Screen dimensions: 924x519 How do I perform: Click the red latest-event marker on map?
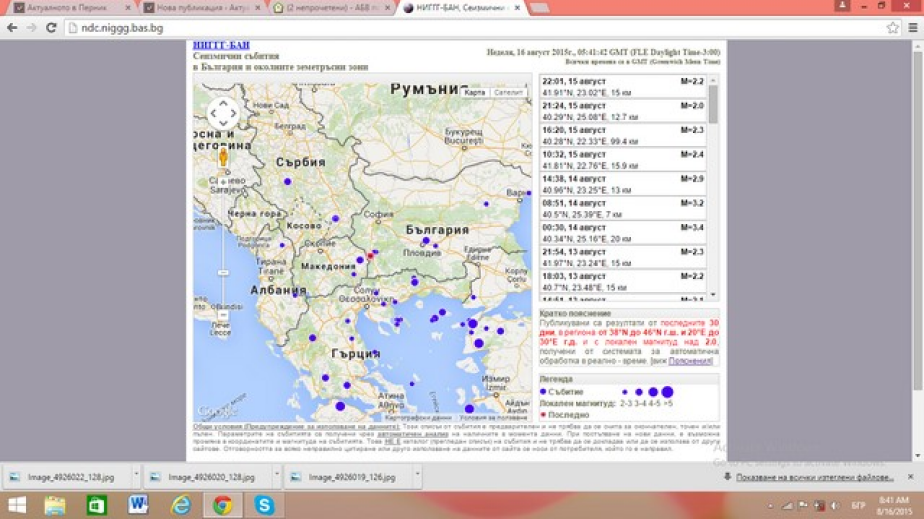[370, 255]
